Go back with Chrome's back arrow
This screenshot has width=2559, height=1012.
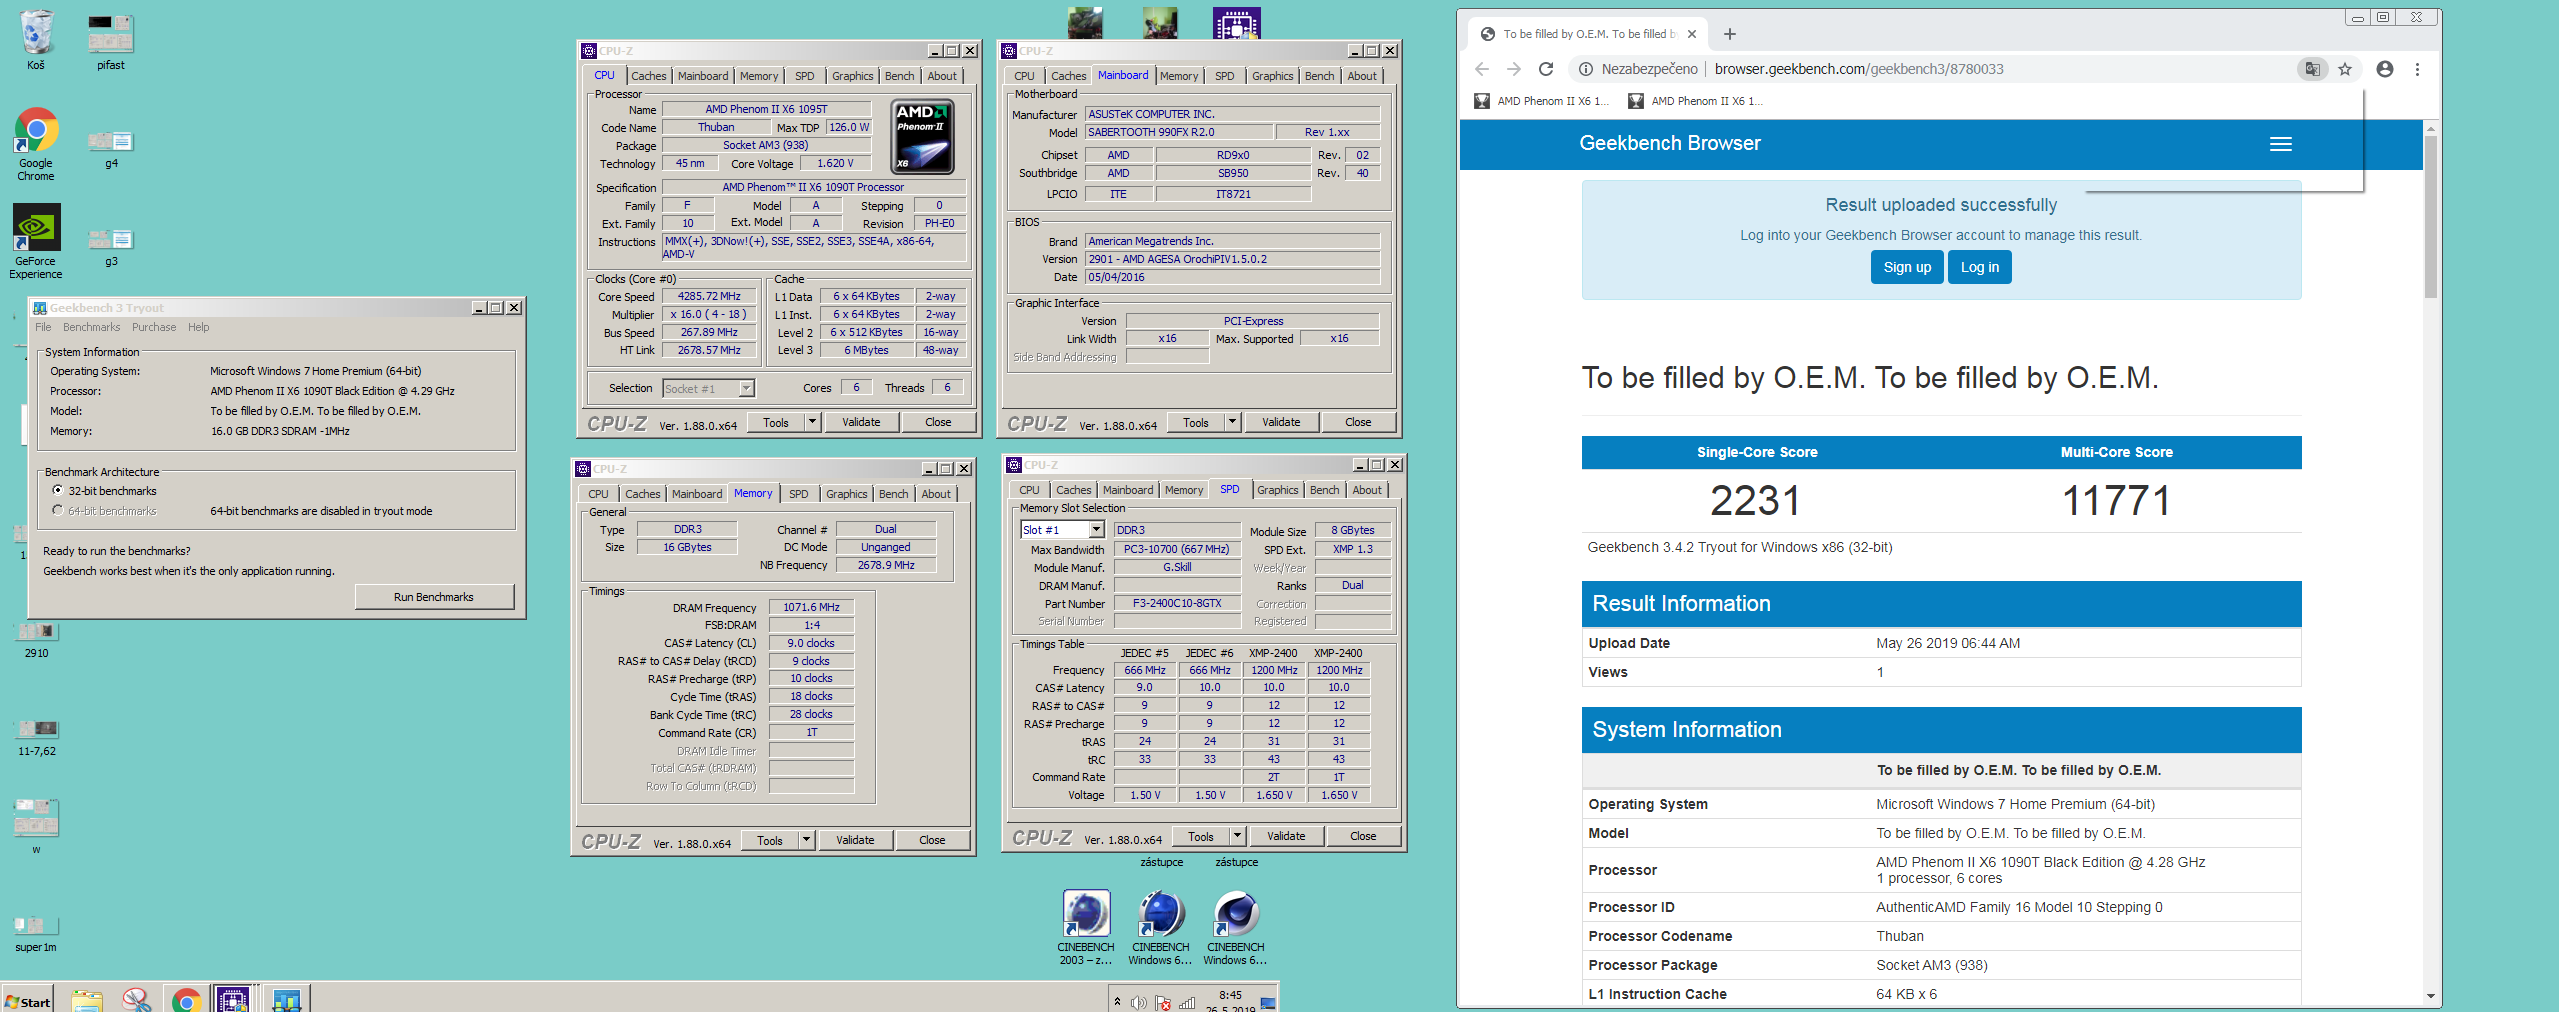click(1482, 69)
